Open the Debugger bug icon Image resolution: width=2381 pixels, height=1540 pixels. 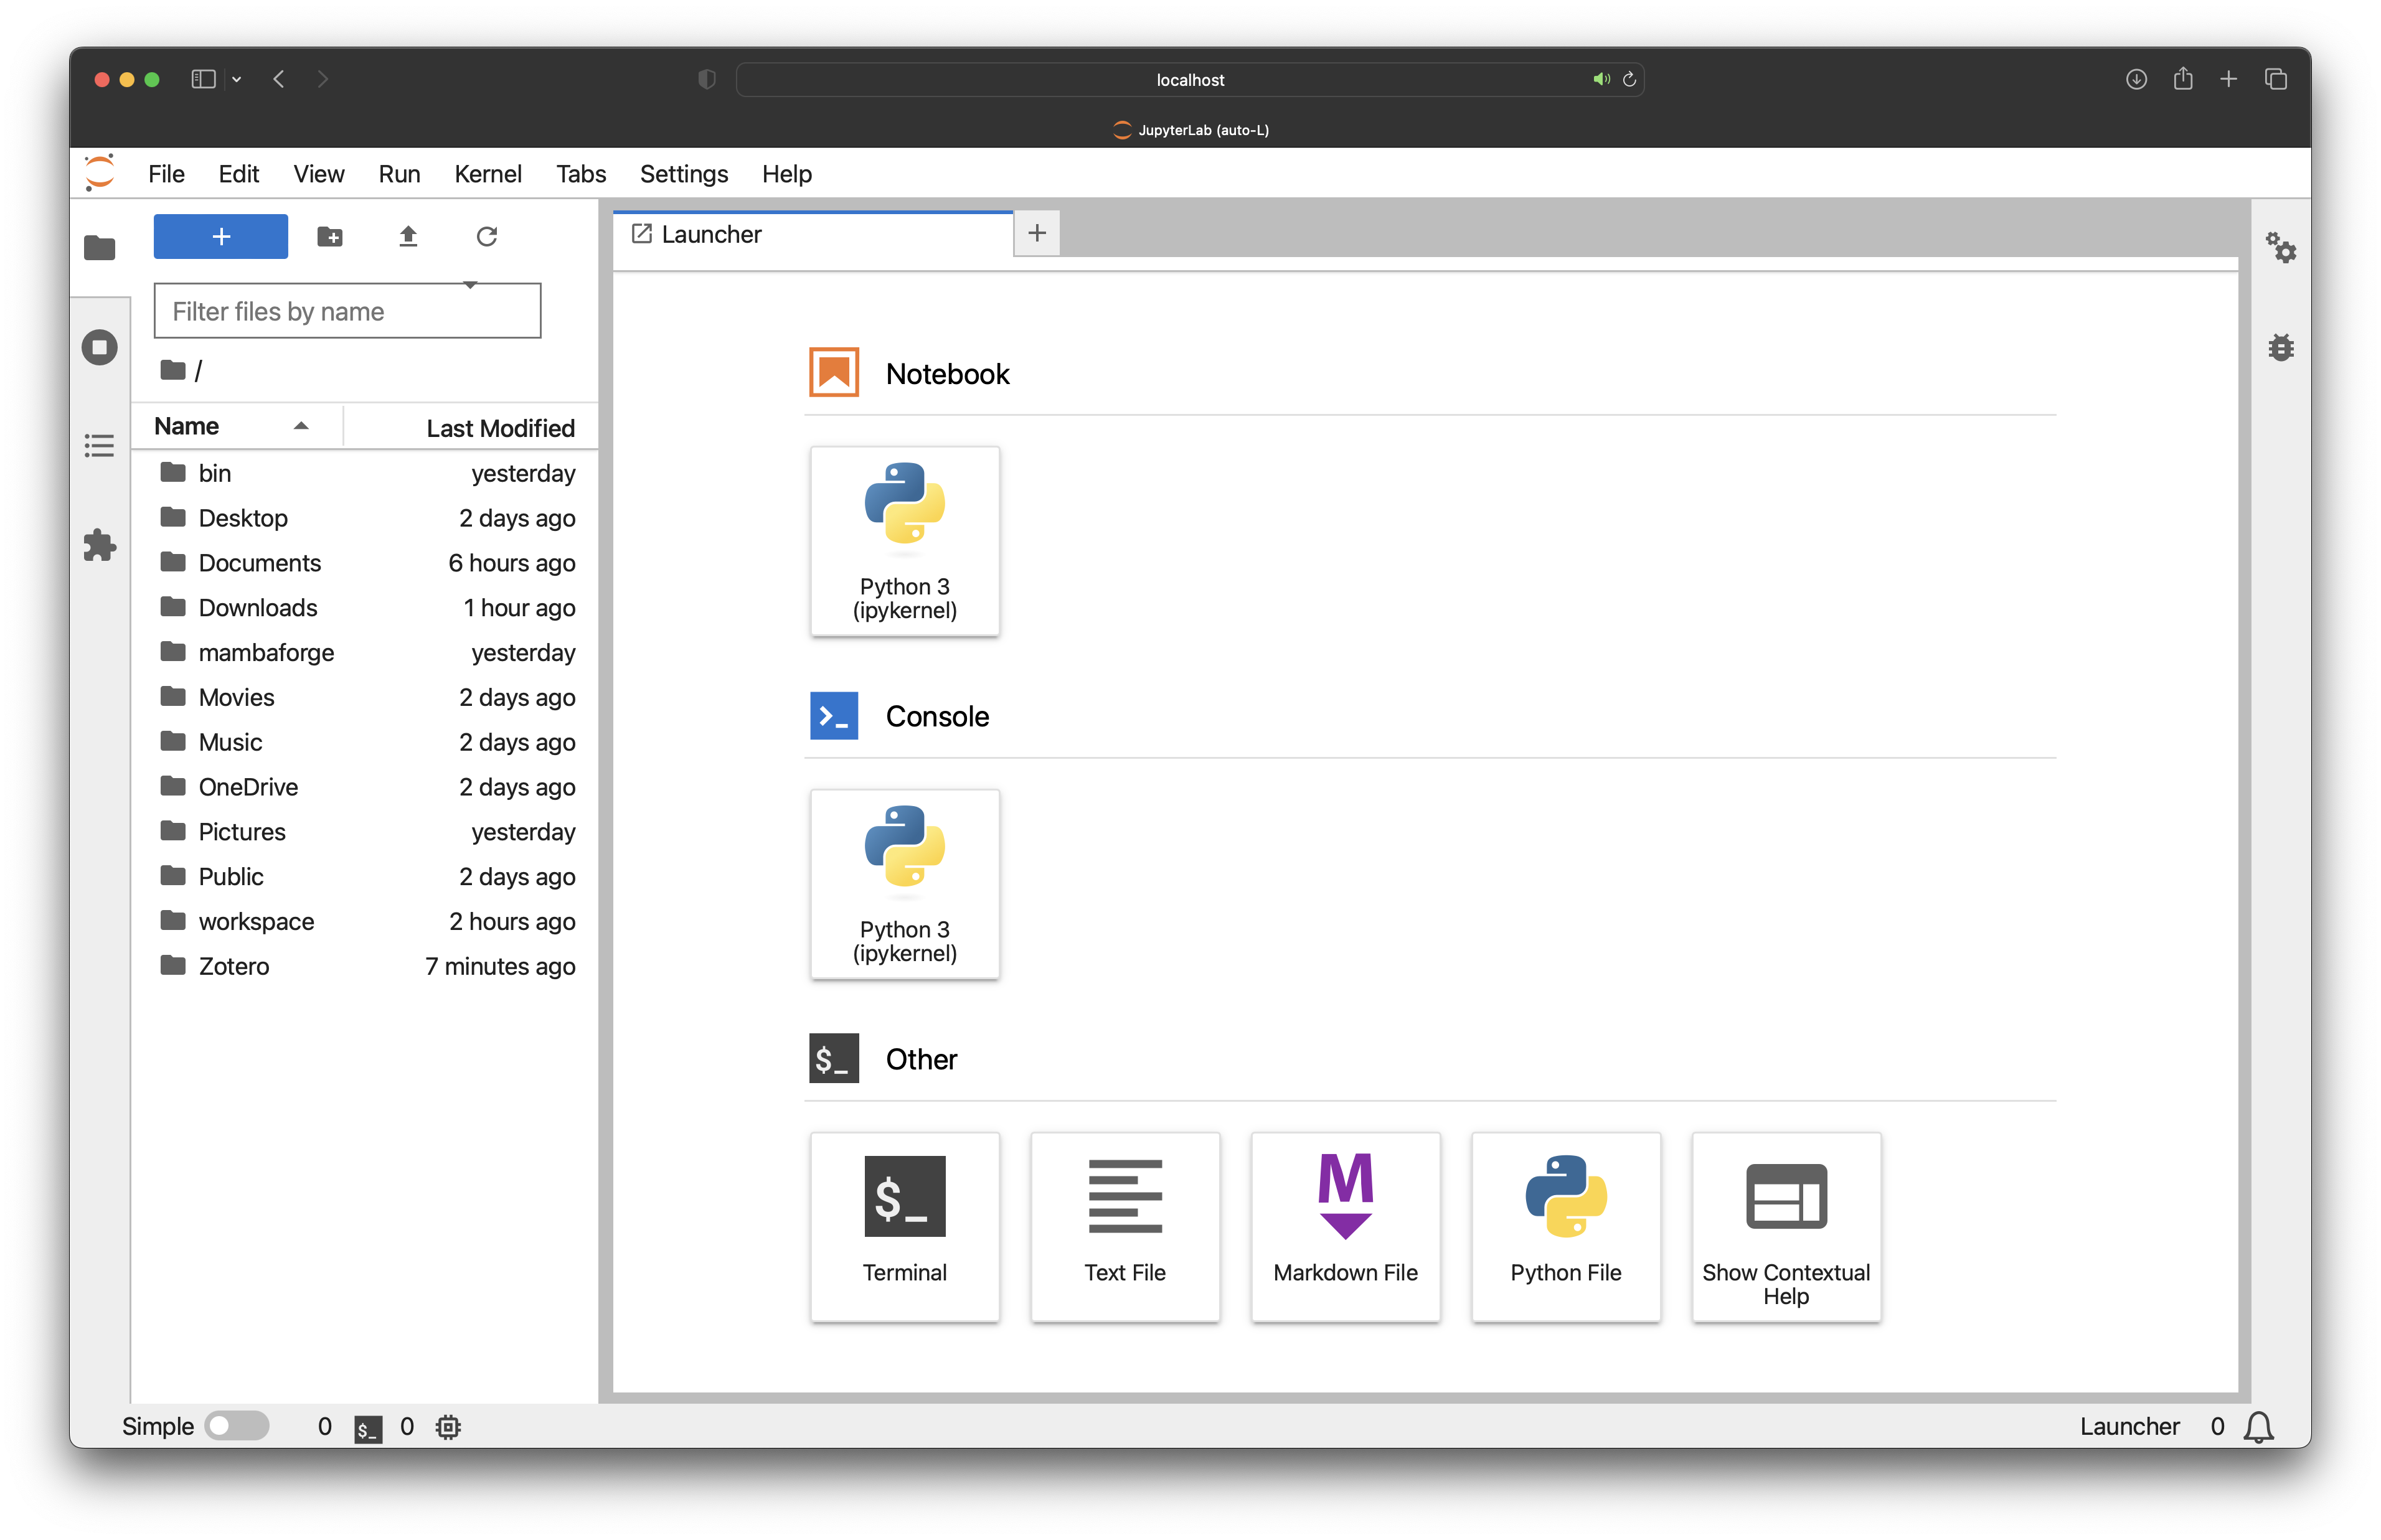click(x=2280, y=347)
